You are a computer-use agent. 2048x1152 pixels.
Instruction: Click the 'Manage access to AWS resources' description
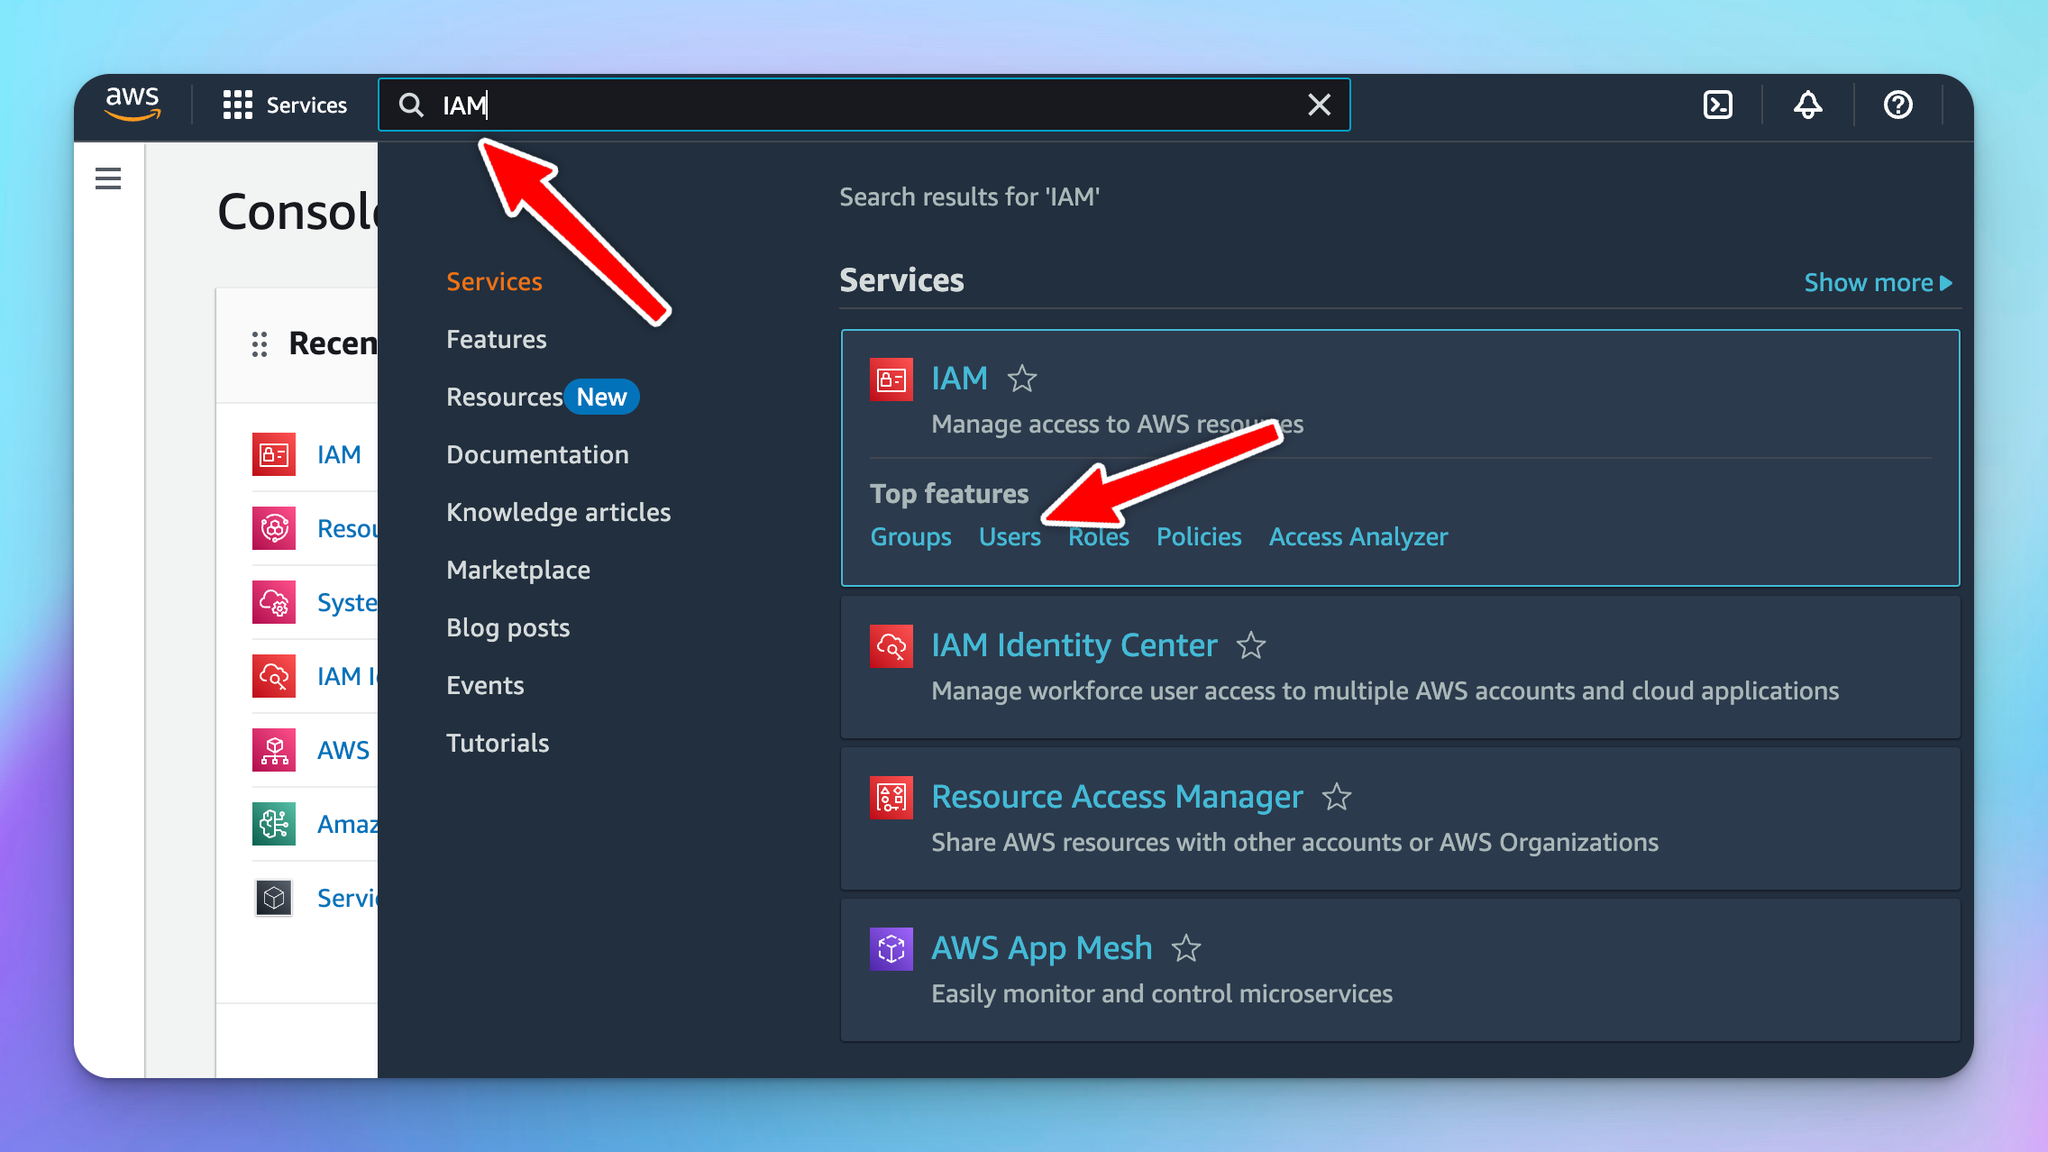click(1117, 425)
